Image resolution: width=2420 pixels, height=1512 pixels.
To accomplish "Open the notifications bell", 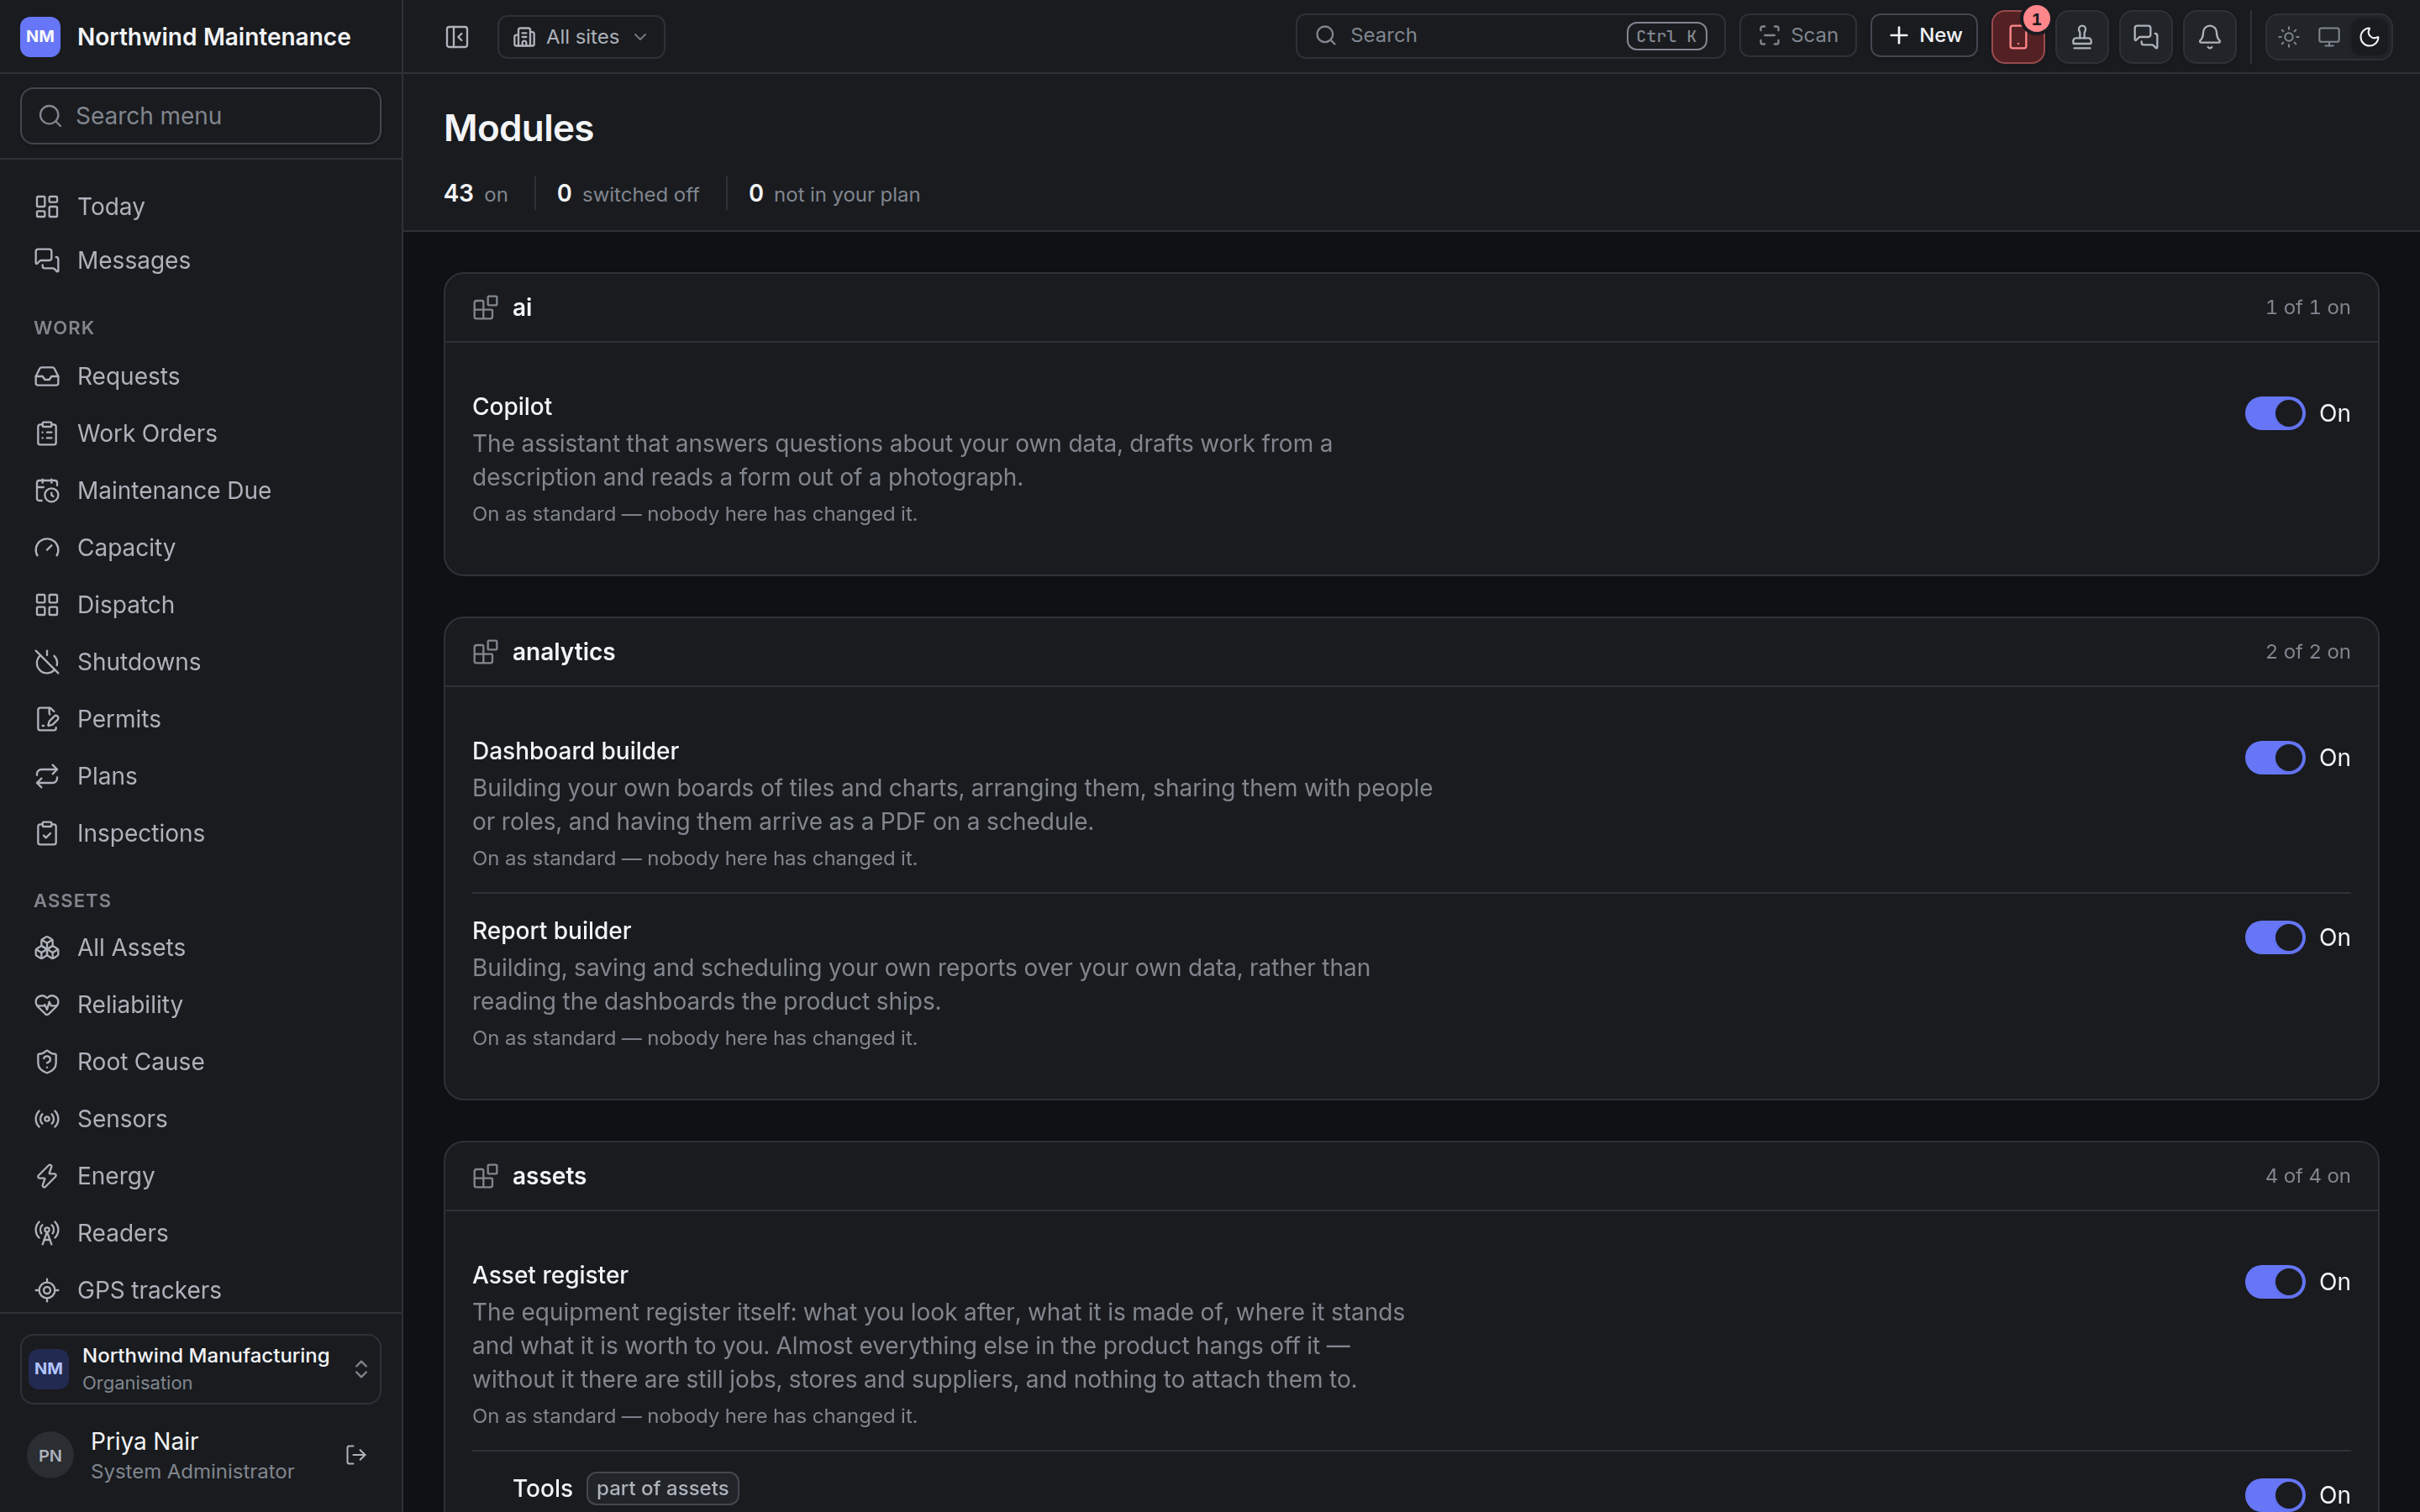I will [2209, 37].
